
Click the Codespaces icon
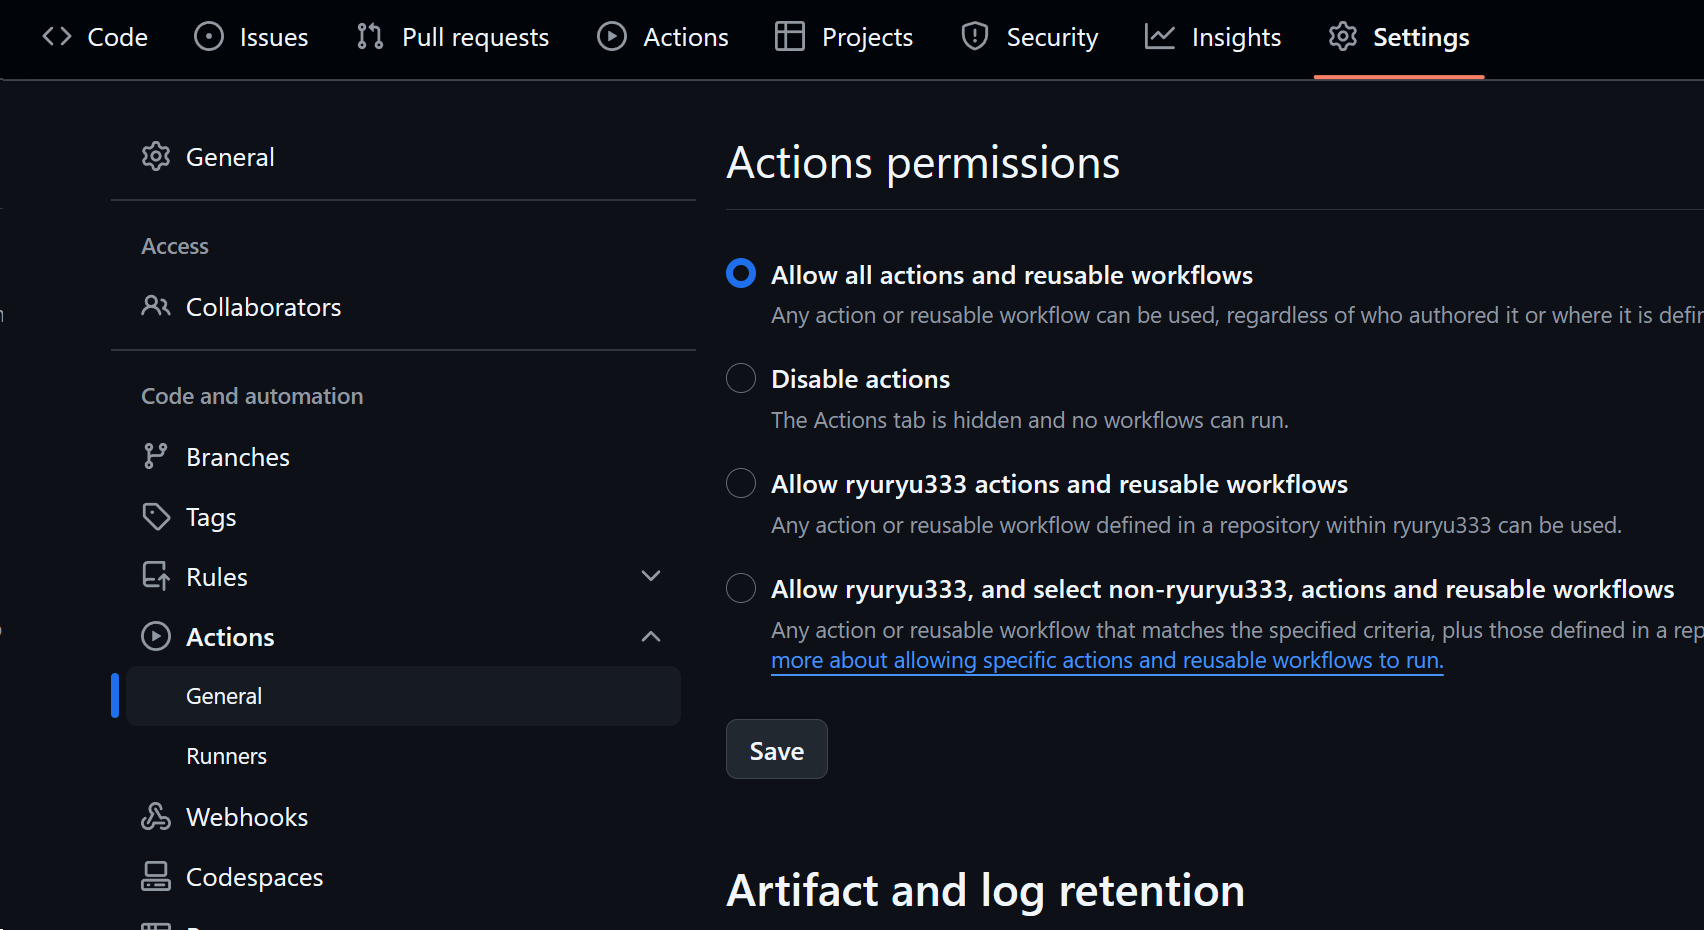click(x=156, y=876)
